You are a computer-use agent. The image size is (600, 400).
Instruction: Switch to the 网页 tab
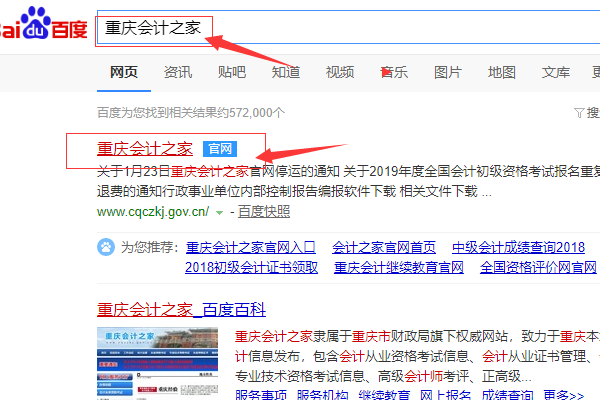click(x=124, y=72)
